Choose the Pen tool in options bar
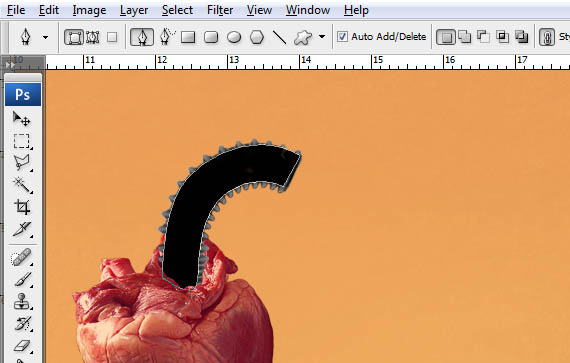The width and height of the screenshot is (570, 363). [142, 37]
